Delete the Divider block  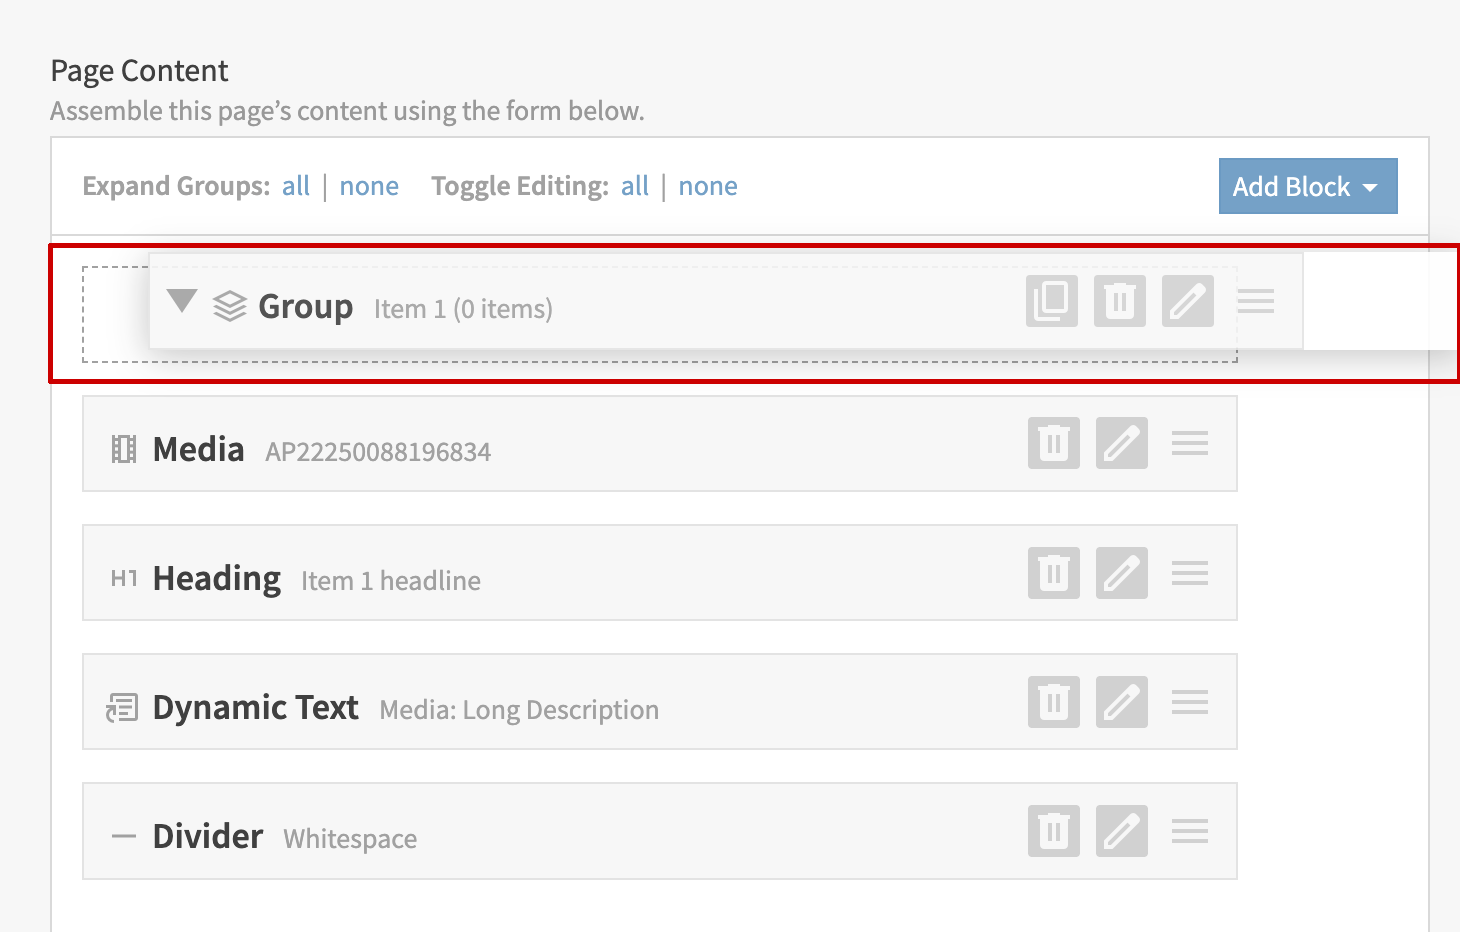click(x=1053, y=831)
